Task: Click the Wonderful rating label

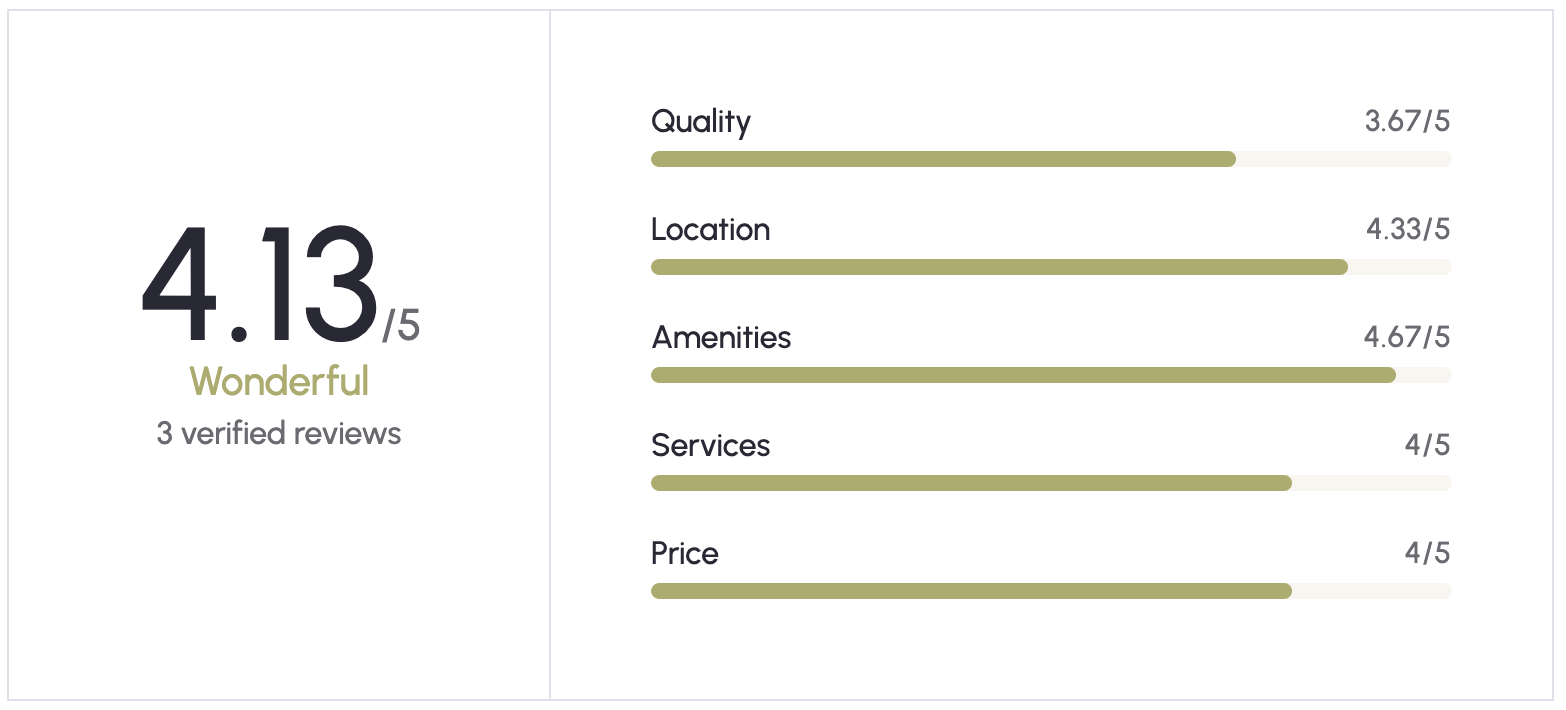Action: point(279,381)
